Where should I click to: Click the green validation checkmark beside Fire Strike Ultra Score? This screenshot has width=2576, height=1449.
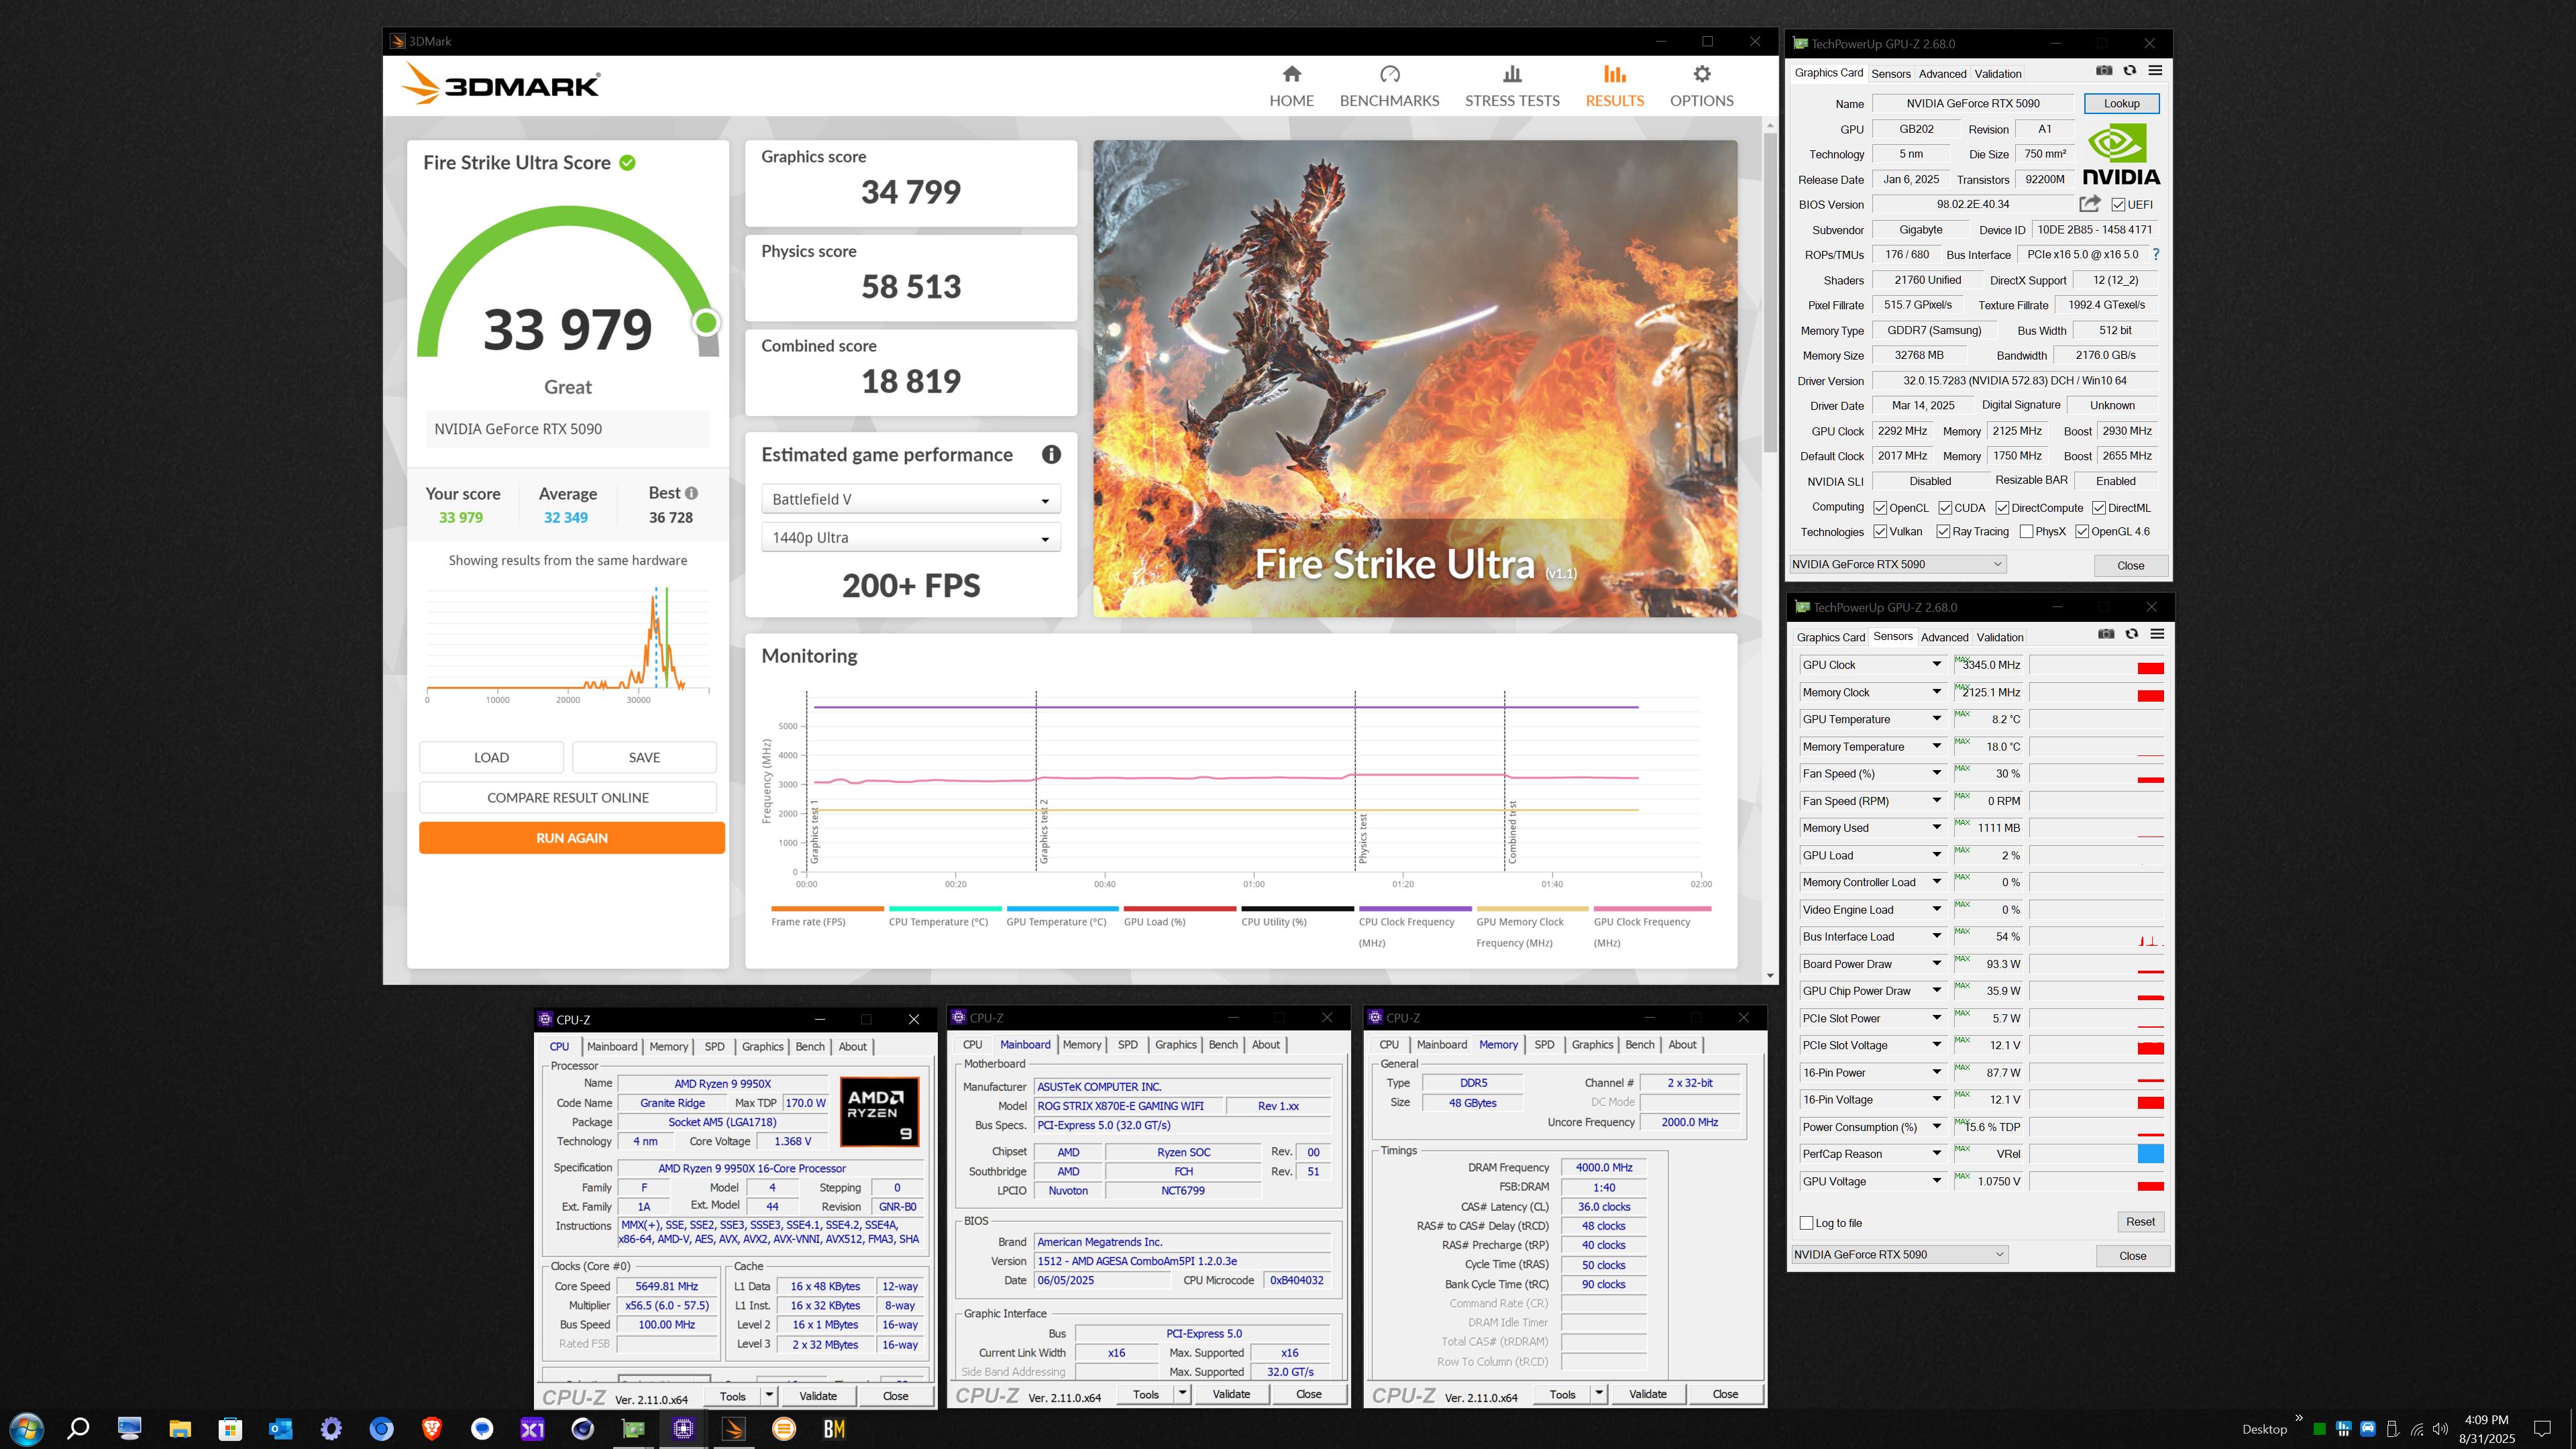[627, 163]
